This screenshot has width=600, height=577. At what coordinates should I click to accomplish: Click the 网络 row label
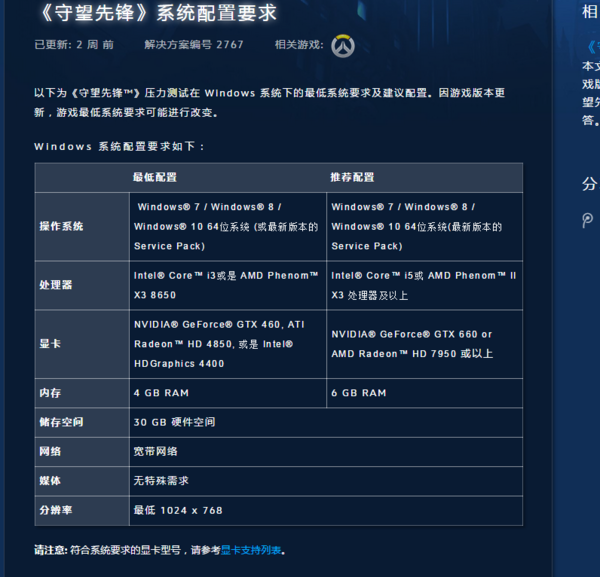click(50, 451)
